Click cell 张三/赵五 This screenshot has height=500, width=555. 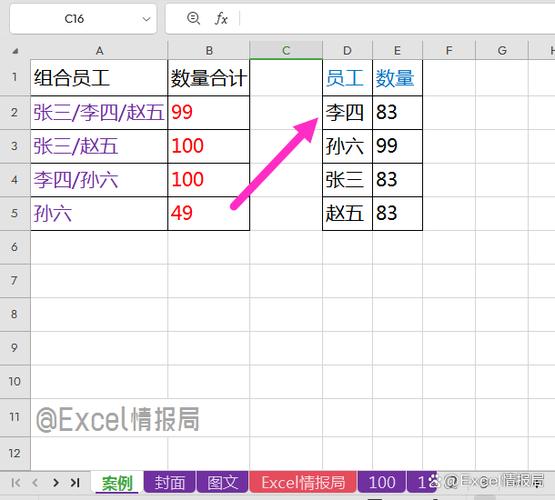[99, 146]
